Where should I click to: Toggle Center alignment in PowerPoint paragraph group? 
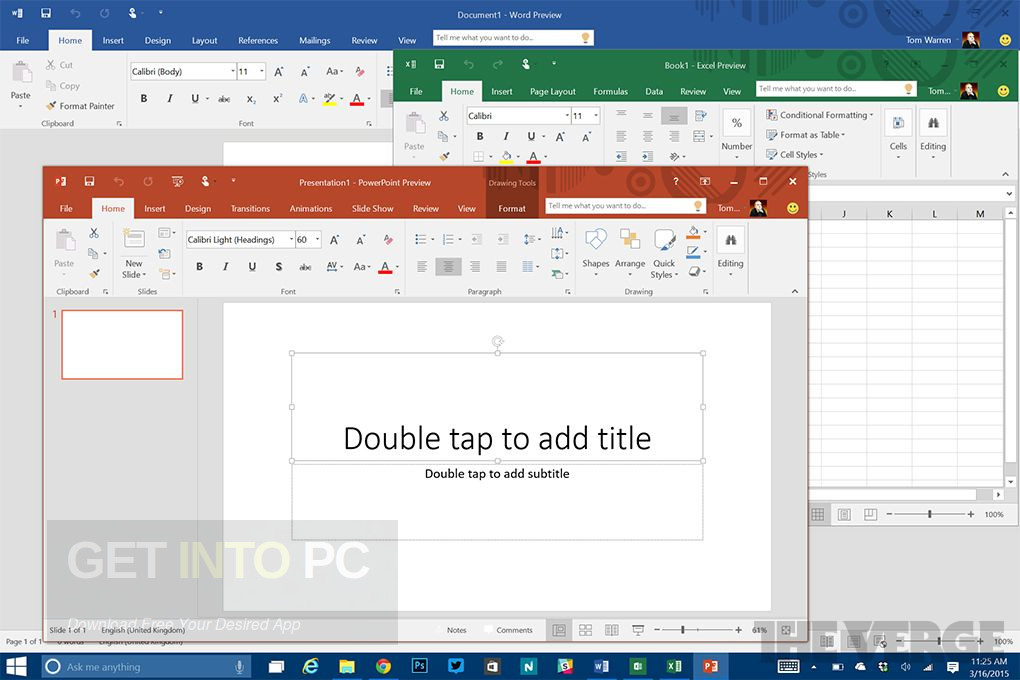click(448, 266)
